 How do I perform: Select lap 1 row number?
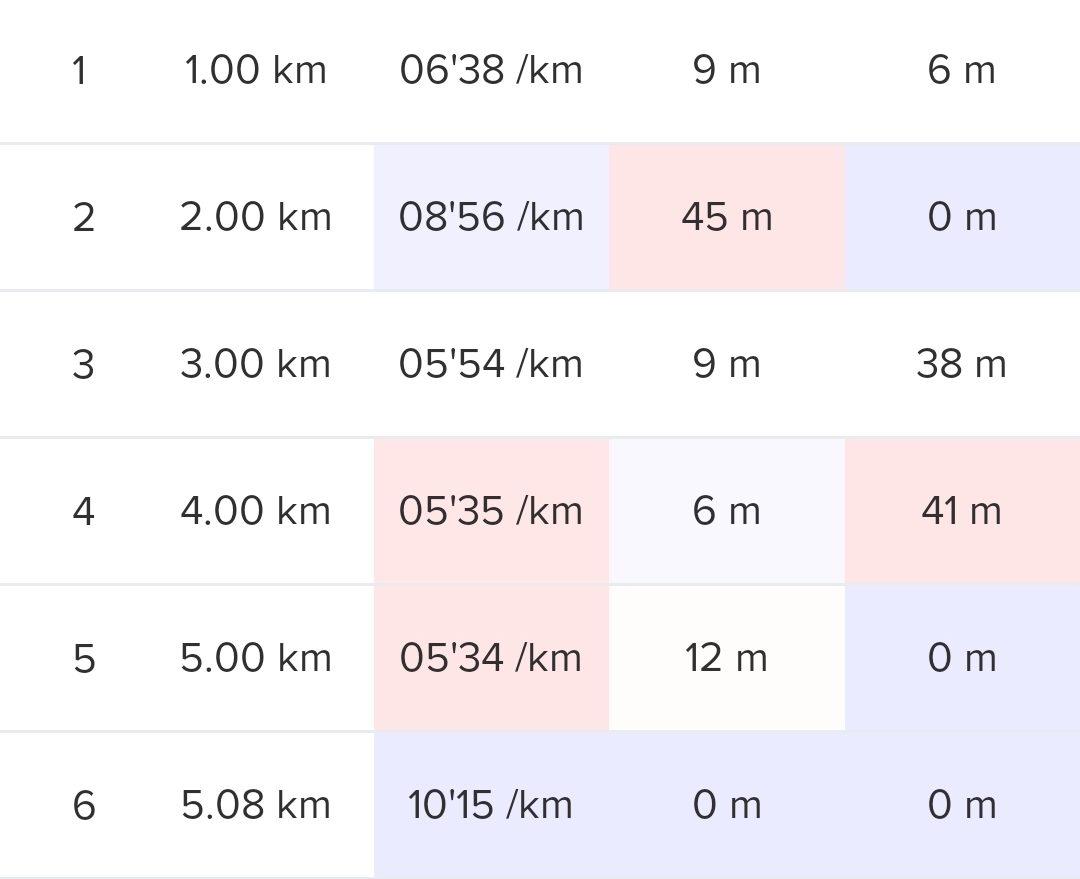(x=80, y=71)
